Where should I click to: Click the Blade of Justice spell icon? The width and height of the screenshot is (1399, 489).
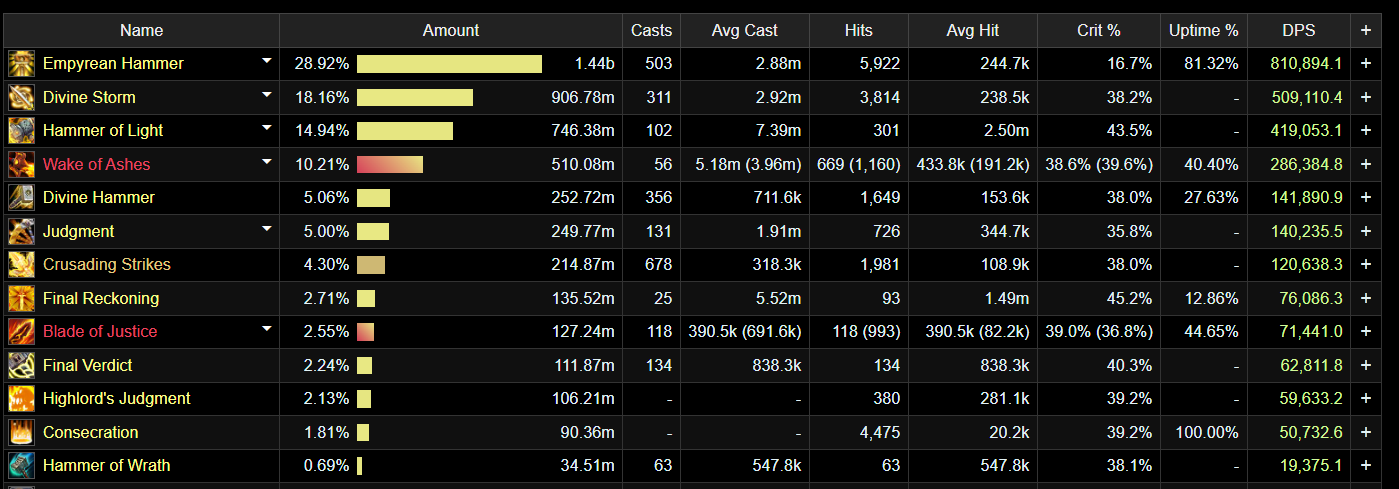[x=21, y=332]
